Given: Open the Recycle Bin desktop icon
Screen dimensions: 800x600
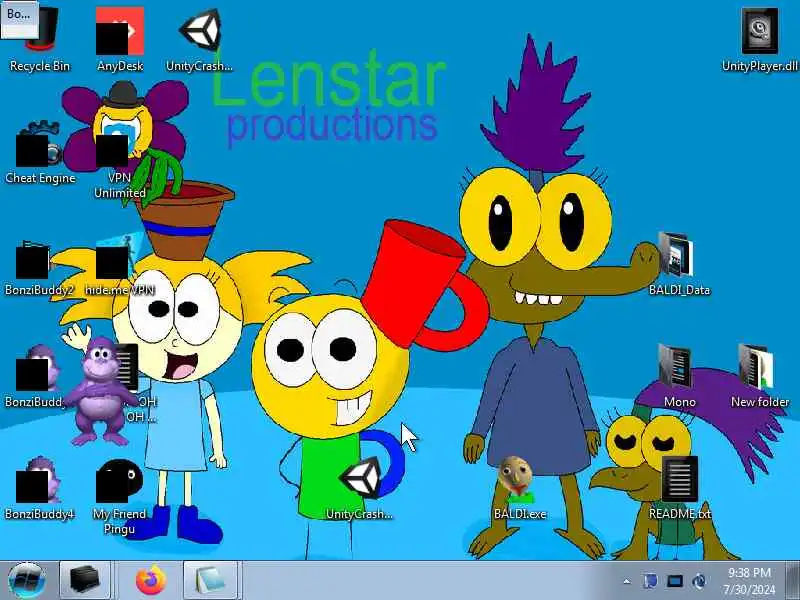Looking at the screenshot, I should tap(40, 41).
